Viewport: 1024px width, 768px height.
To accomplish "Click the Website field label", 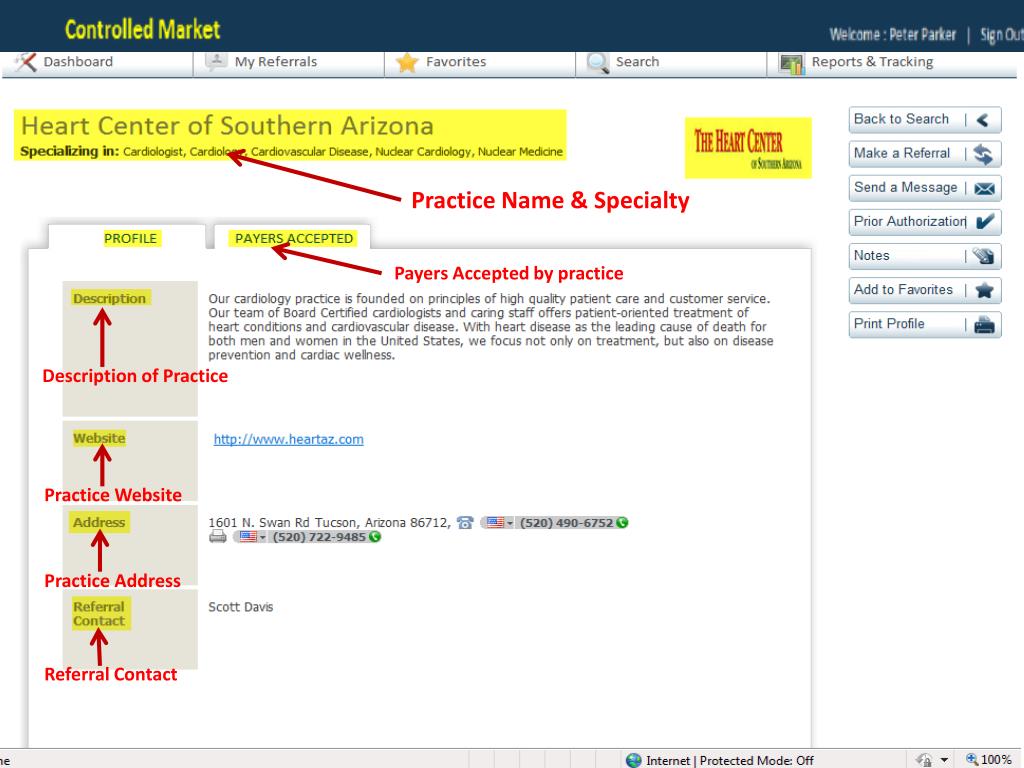I will (x=99, y=438).
